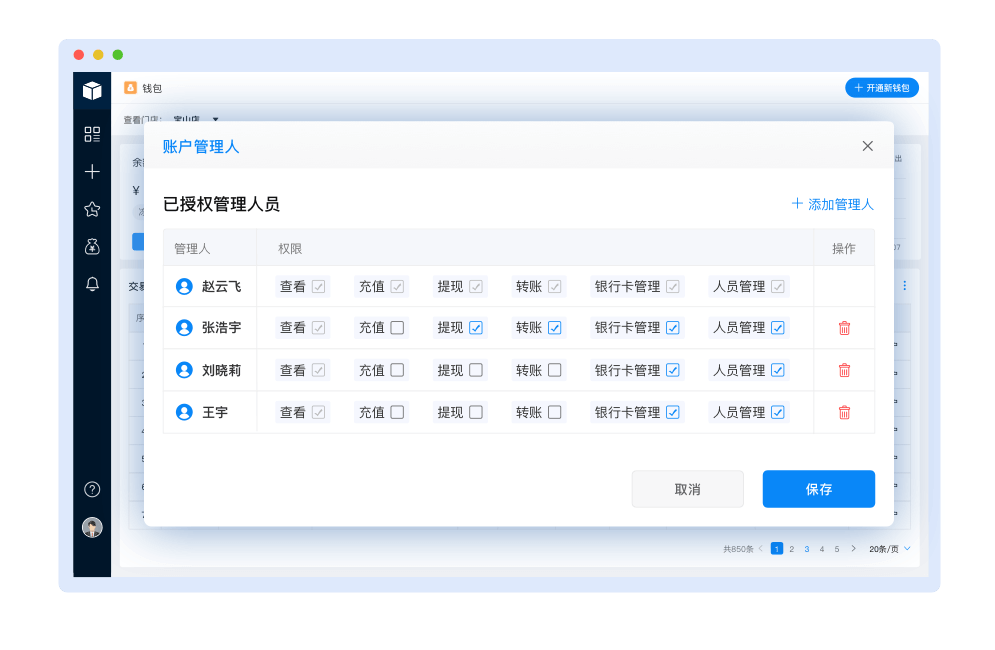This screenshot has width=995, height=650.
Task: Uncheck 人员管理 for 张浩宇
Action: click(x=777, y=328)
